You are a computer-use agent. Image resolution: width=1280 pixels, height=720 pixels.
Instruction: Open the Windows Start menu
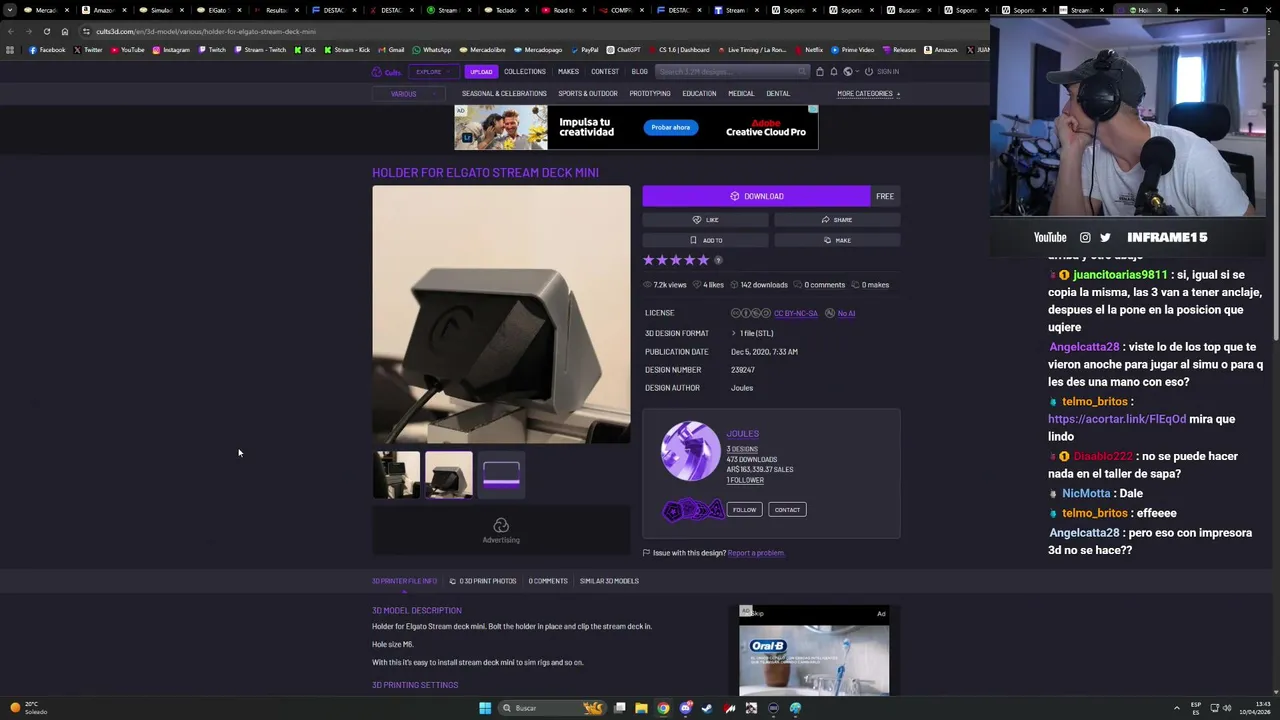(485, 708)
